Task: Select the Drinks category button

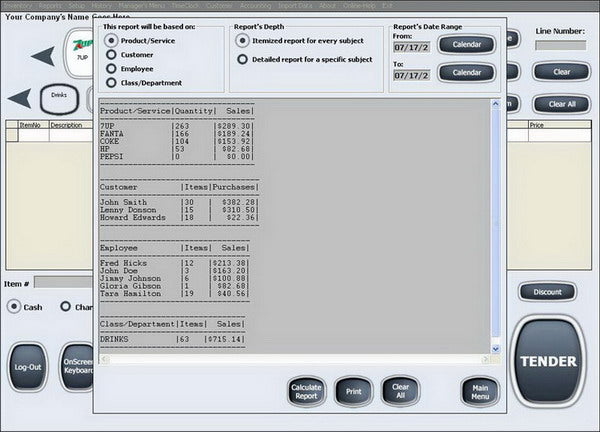Action: click(x=59, y=99)
